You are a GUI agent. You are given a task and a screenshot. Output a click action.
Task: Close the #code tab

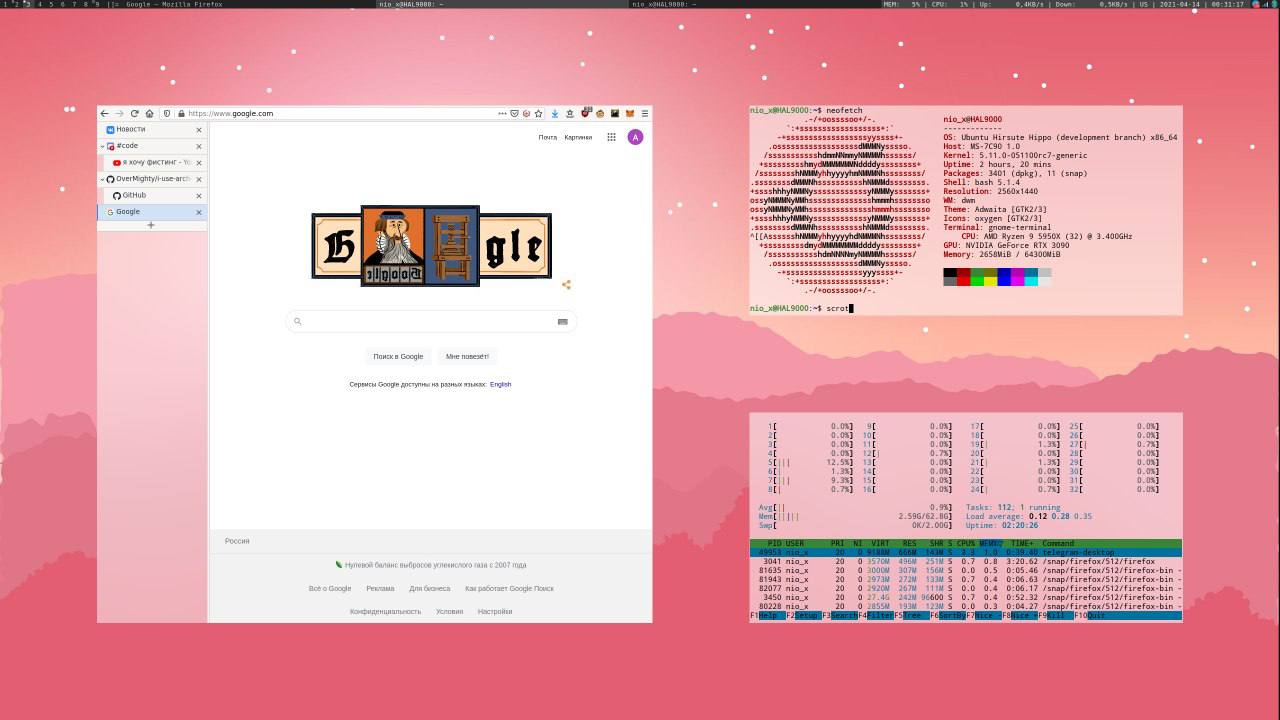[199, 146]
